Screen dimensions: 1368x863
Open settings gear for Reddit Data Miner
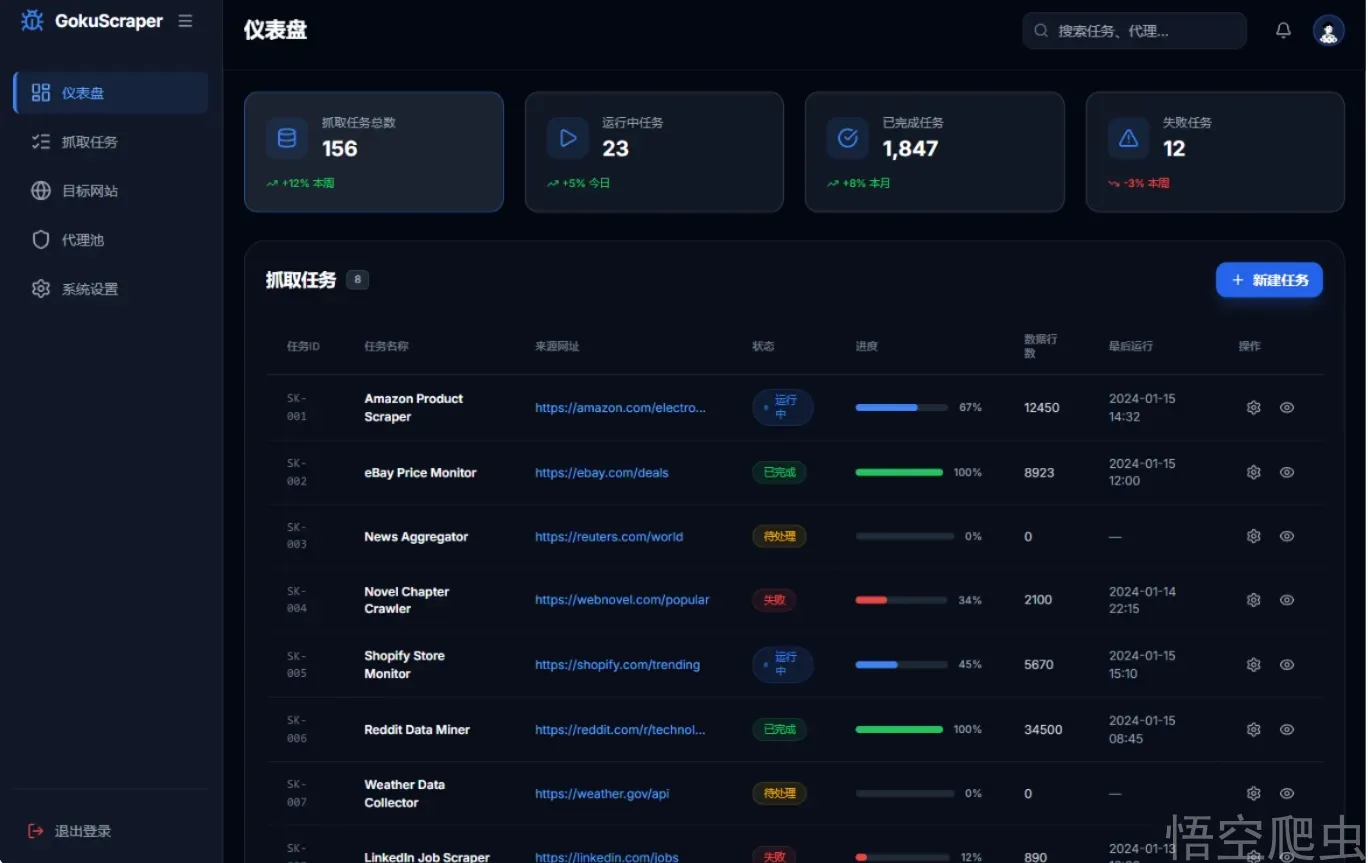1253,730
